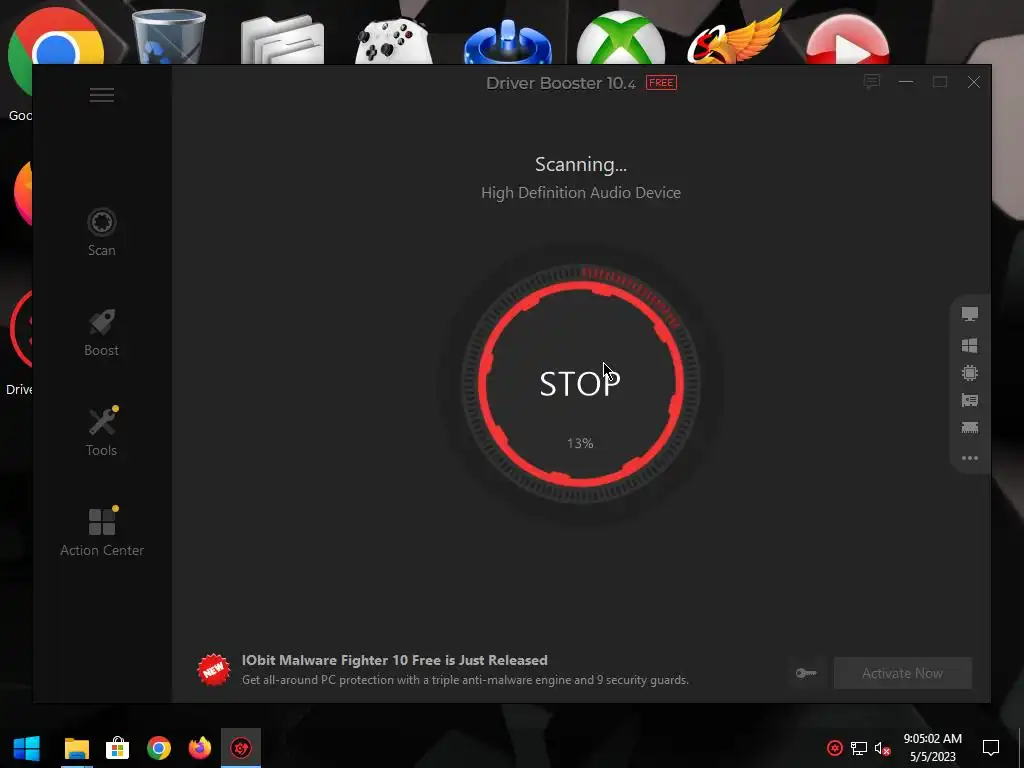Click the red NEW badge icon

click(x=214, y=670)
